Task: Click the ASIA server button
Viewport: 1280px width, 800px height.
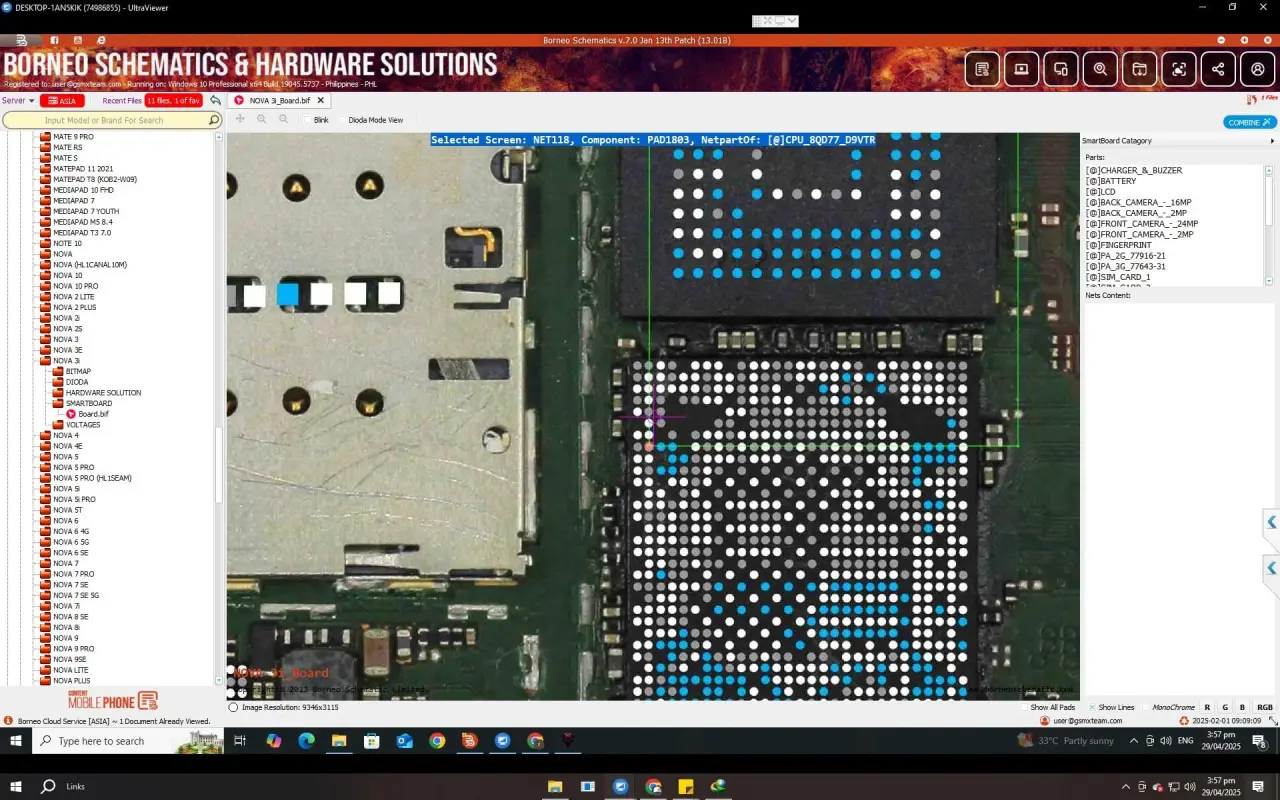Action: coord(62,100)
